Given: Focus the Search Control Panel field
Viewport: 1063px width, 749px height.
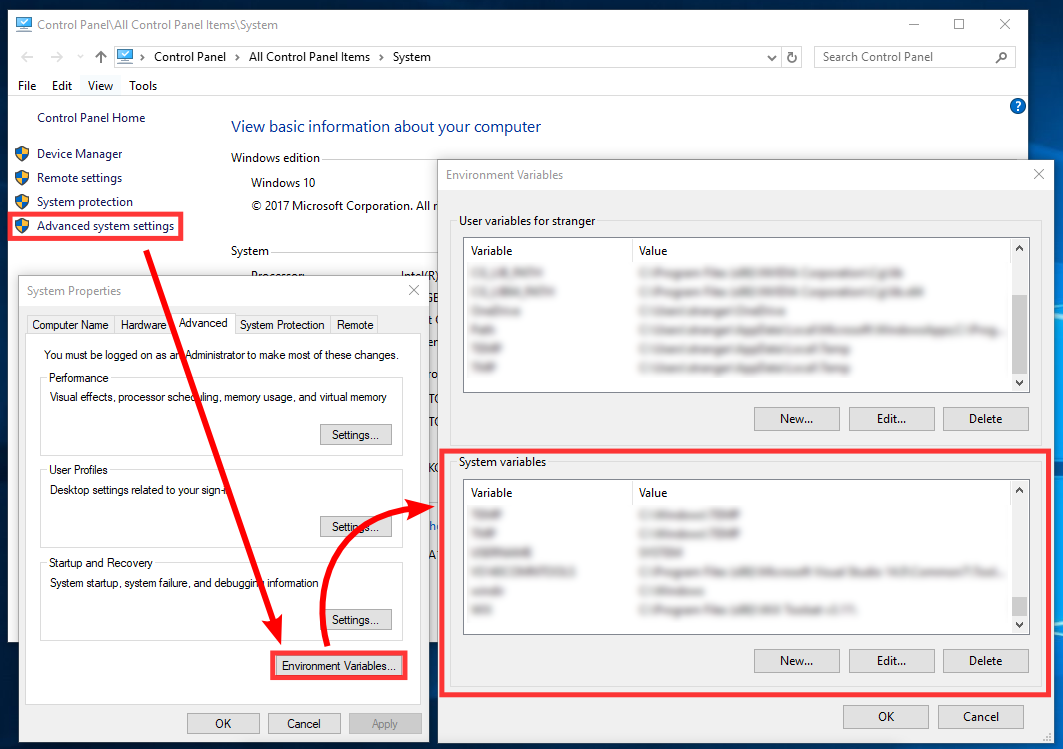Looking at the screenshot, I should [915, 57].
